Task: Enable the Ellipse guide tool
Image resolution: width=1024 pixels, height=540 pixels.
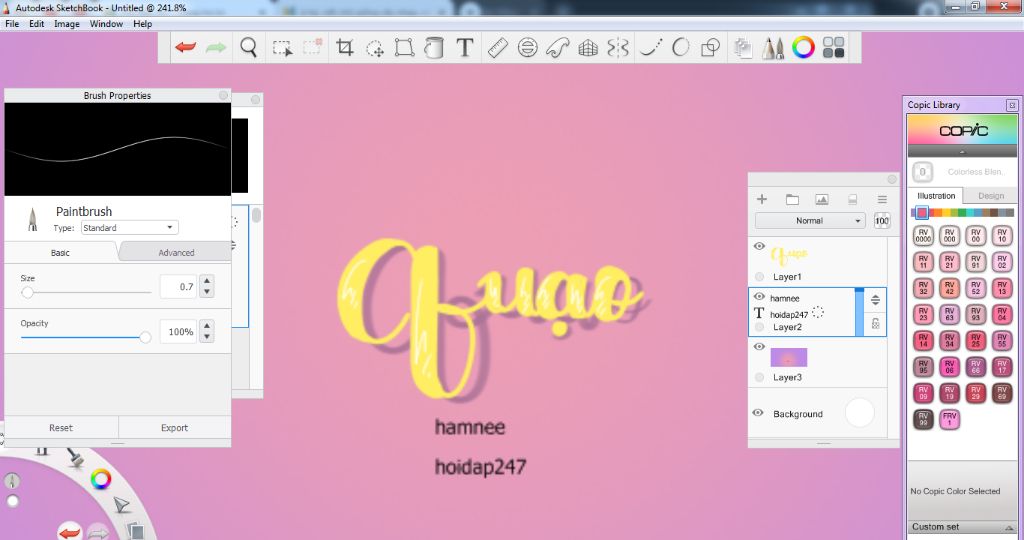Action: pyautogui.click(x=528, y=48)
